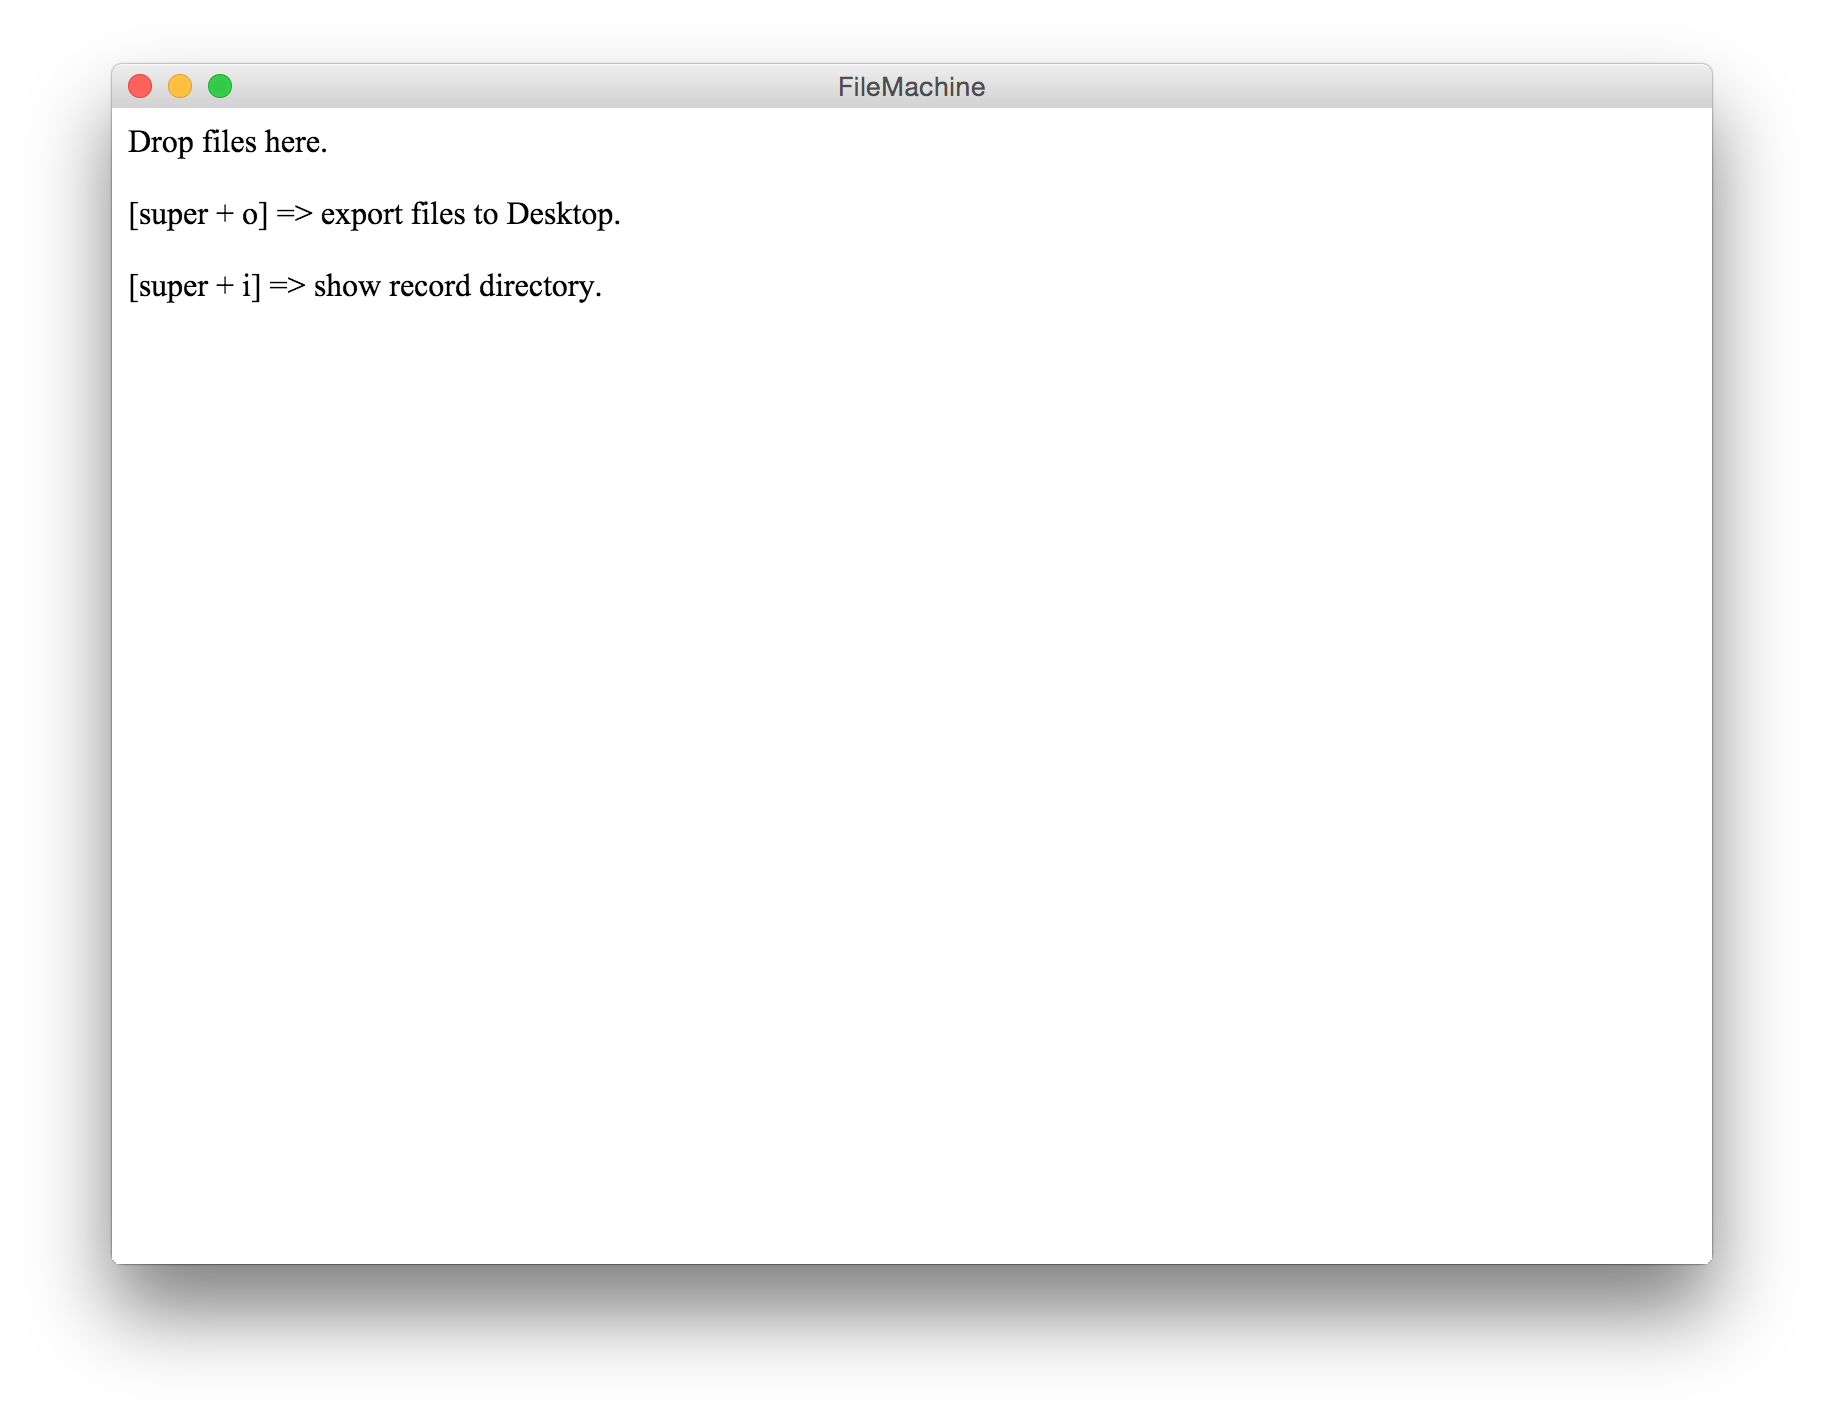Image resolution: width=1824 pixels, height=1424 pixels.
Task: Close the FileMachine window with red button
Action: (140, 87)
